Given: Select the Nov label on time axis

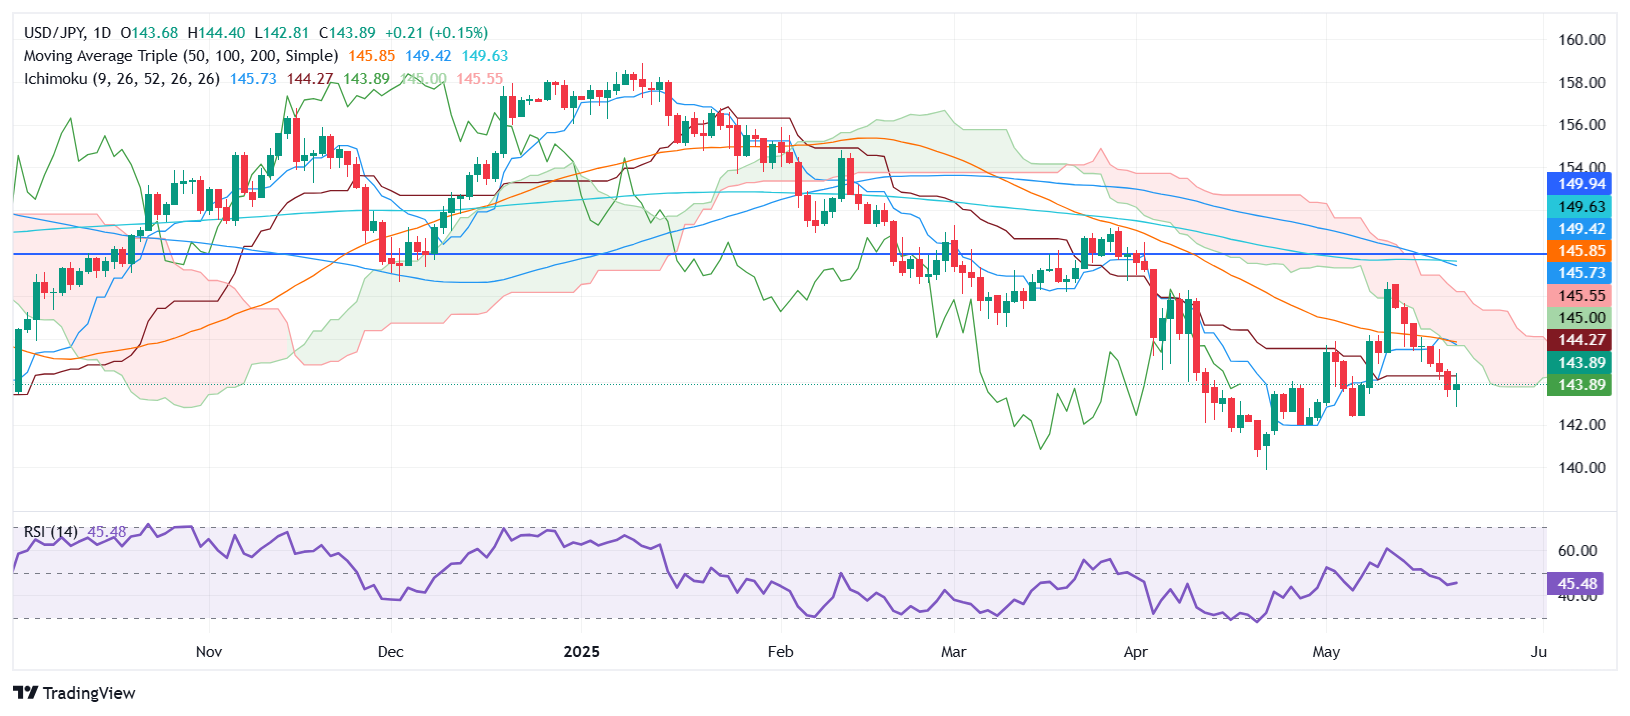Looking at the screenshot, I should 209,652.
